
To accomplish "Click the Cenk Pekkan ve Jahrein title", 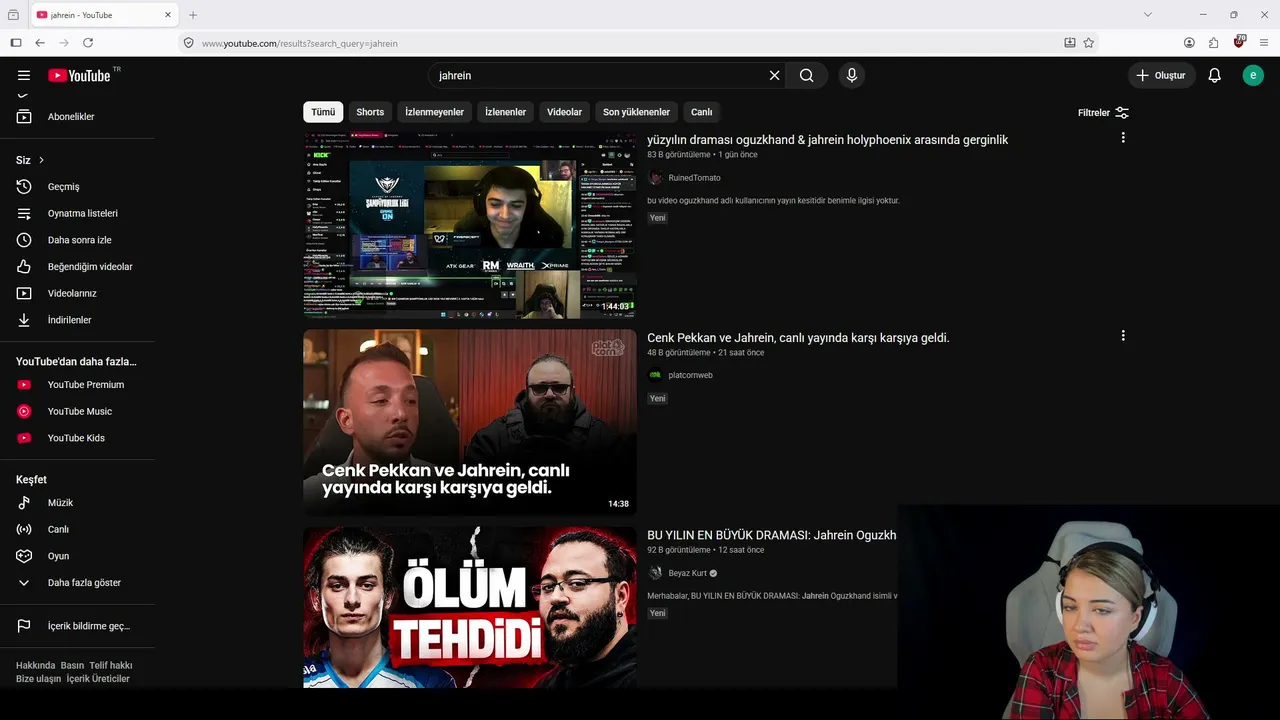I will [x=798, y=338].
